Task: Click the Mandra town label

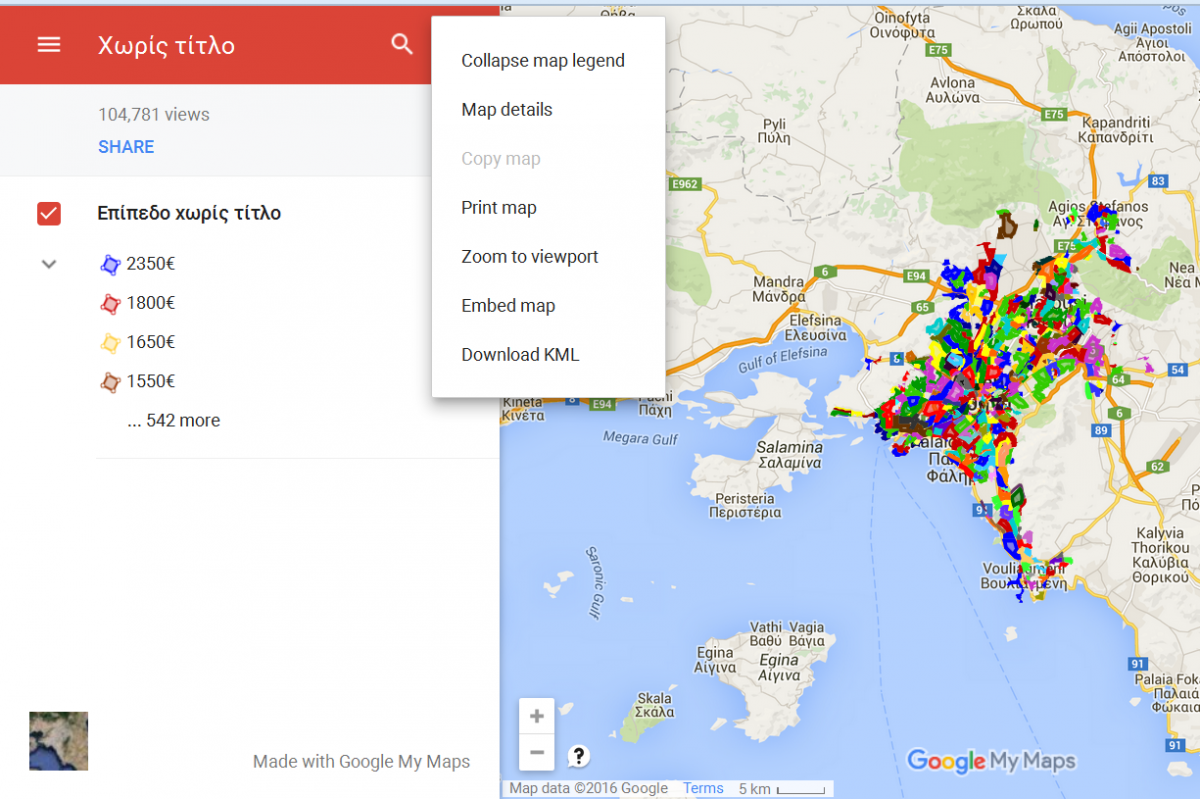Action: coord(778,289)
